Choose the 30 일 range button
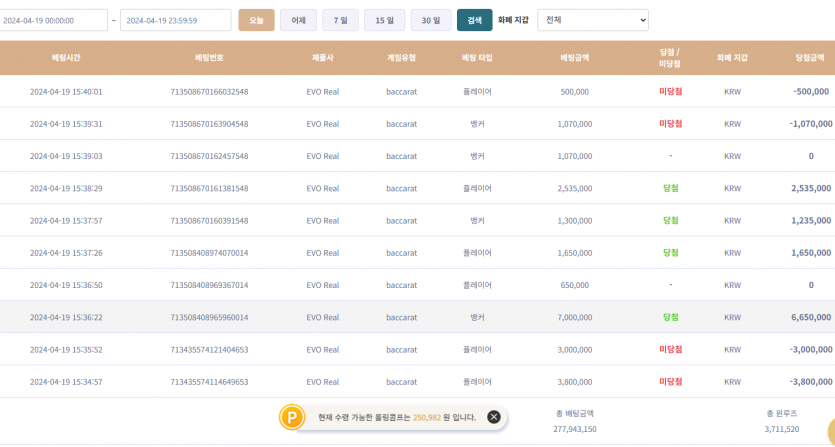 430,20
